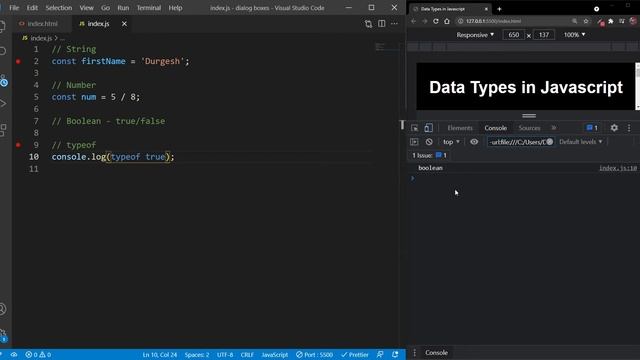Go back in the browser
Screen dimensions: 640x360
point(413,21)
